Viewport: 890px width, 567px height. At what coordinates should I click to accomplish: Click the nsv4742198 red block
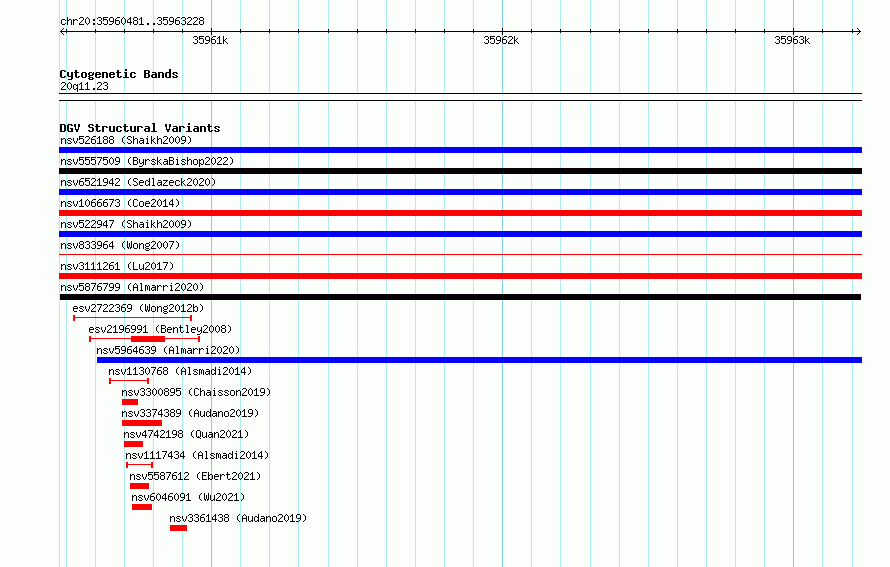click(133, 444)
